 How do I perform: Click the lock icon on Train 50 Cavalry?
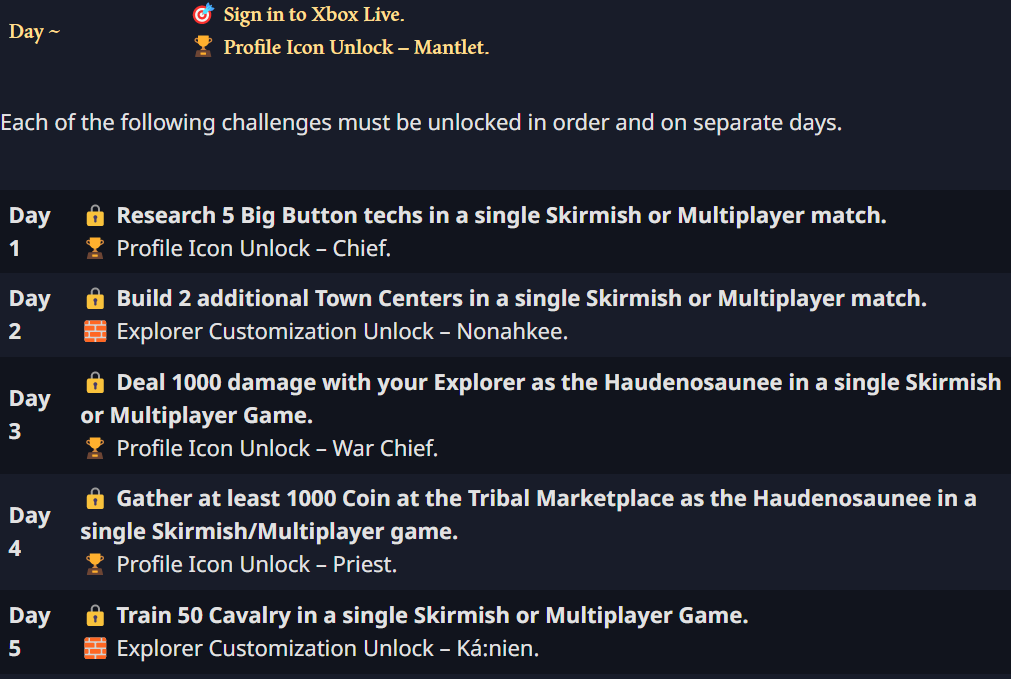(x=95, y=616)
